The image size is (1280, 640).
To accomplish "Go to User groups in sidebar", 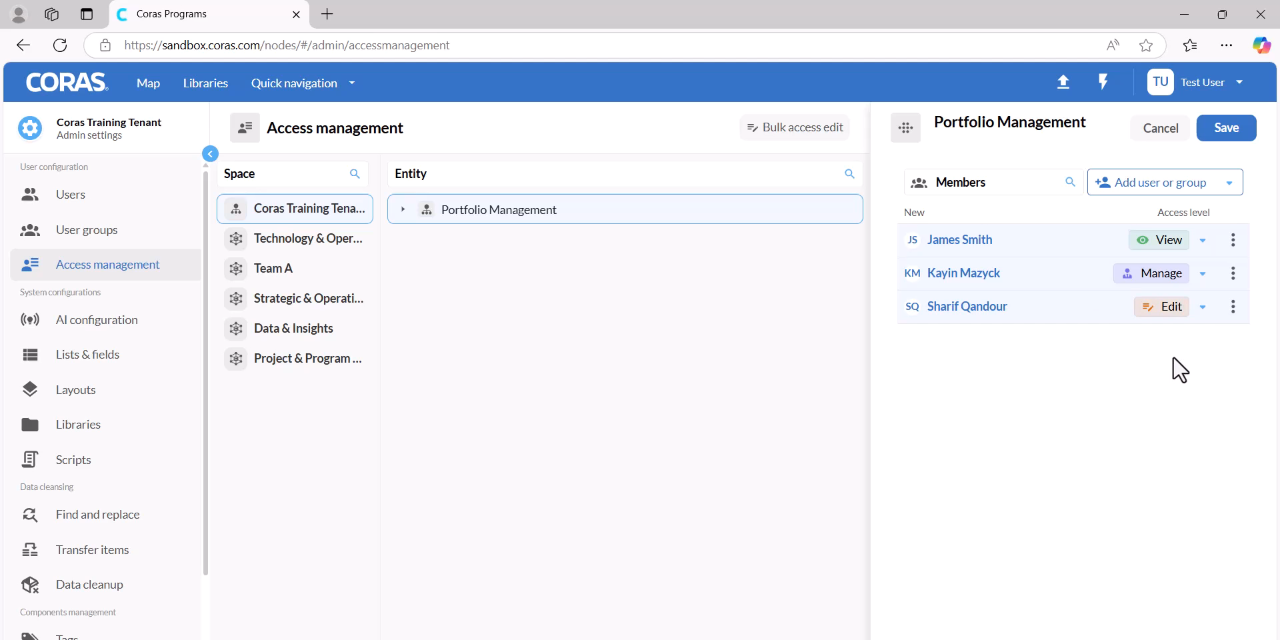I will [x=106, y=230].
